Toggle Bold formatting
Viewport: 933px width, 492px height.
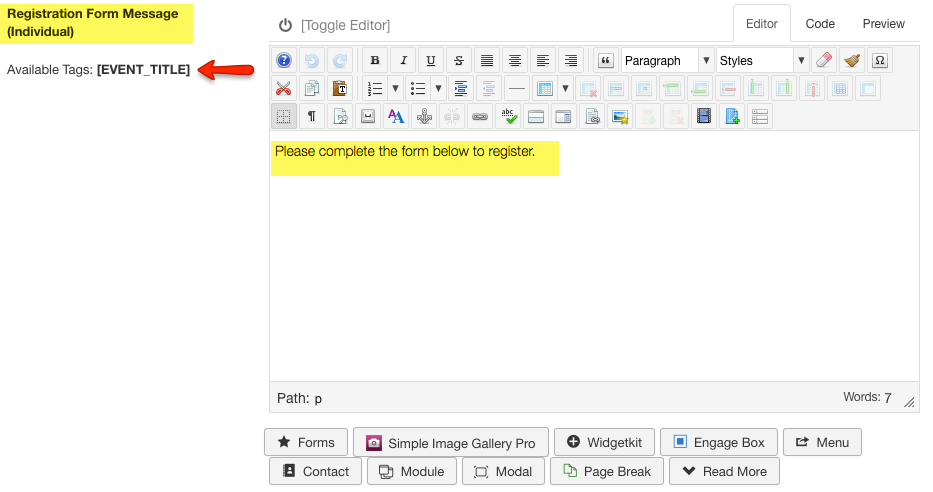(x=375, y=60)
